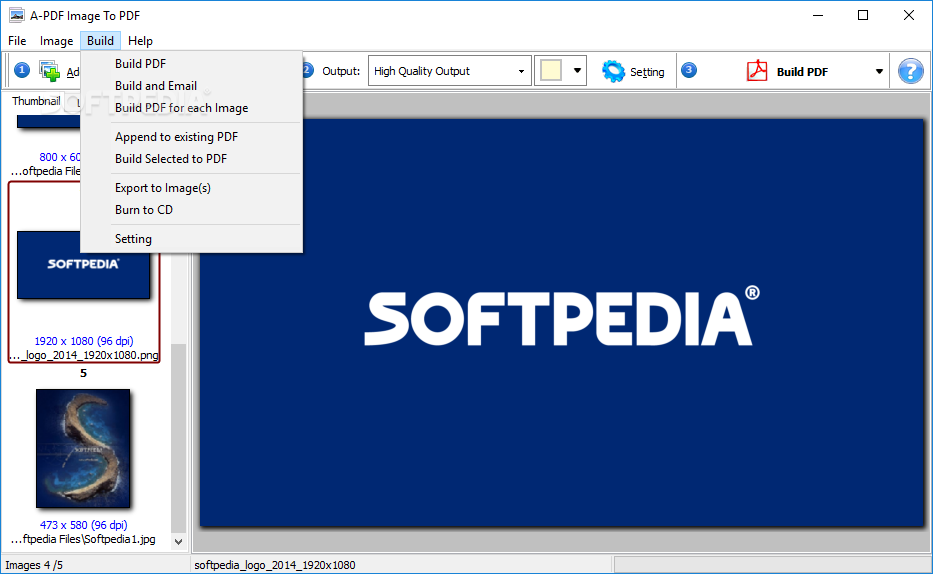Open the File menu
The image size is (933, 574).
pyautogui.click(x=17, y=40)
